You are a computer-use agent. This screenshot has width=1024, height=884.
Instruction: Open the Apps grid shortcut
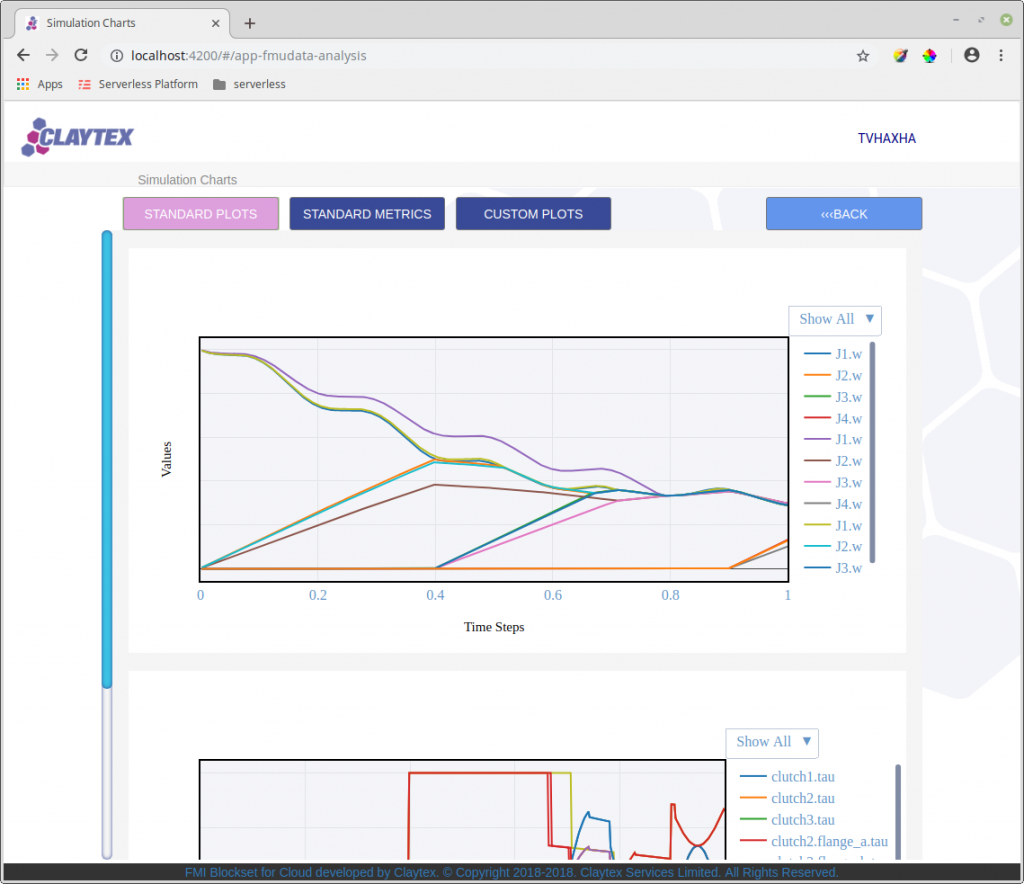(x=40, y=84)
